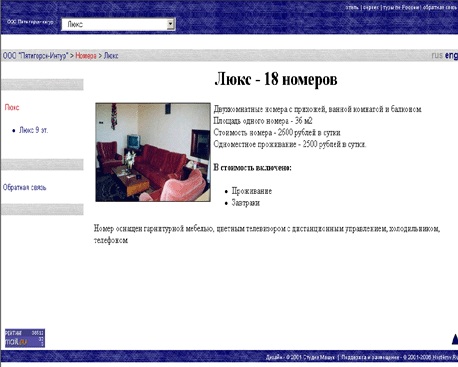Go to туры по России top link
The width and height of the screenshot is (458, 367).
[x=401, y=7]
